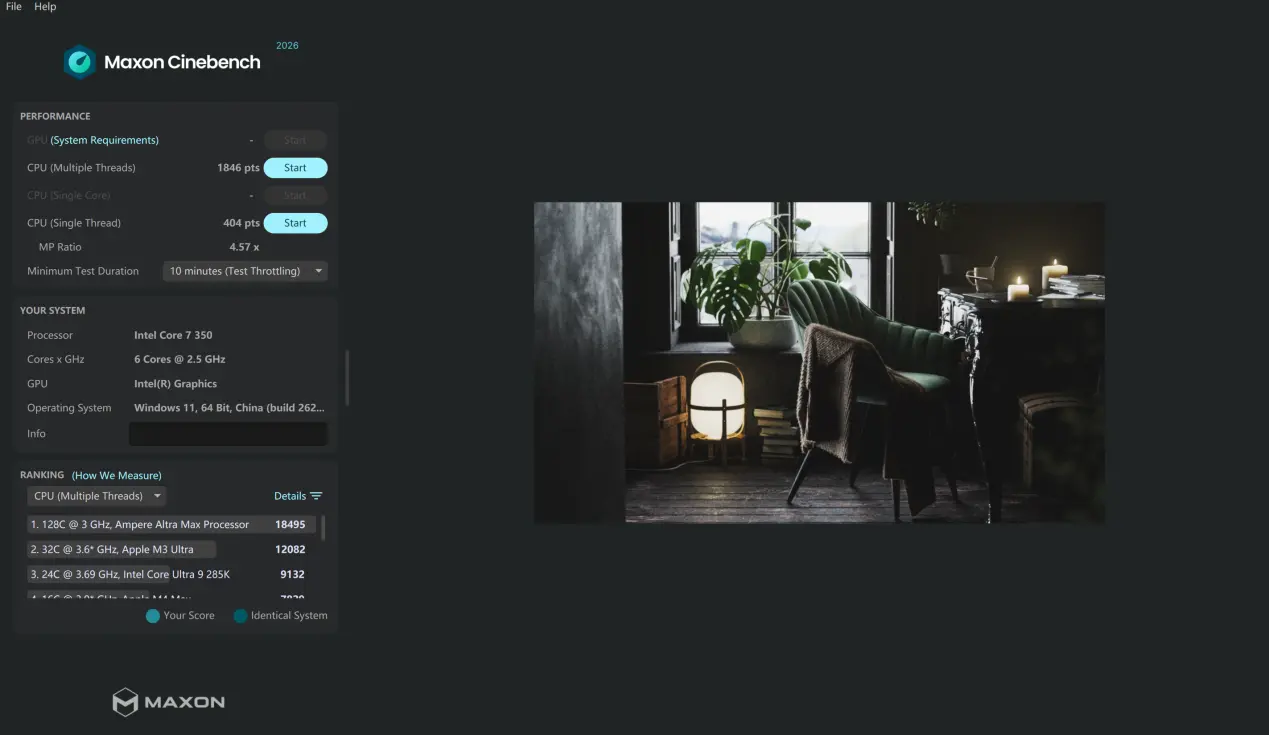1269x735 pixels.
Task: Click the 404 pts single-thread score
Action: (x=241, y=223)
